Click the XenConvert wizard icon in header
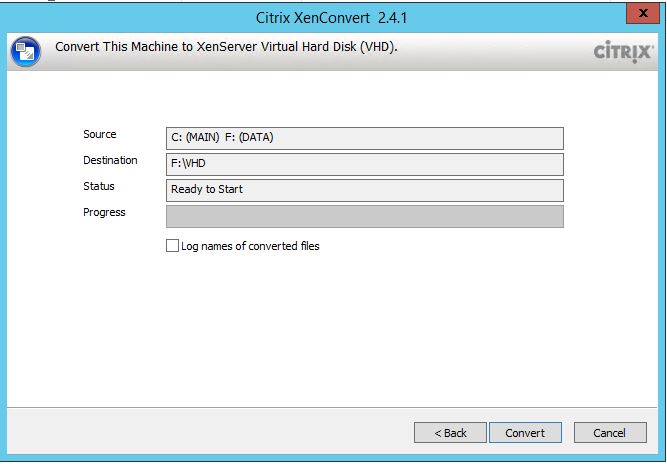Screen dimensions: 667x464 [26, 52]
